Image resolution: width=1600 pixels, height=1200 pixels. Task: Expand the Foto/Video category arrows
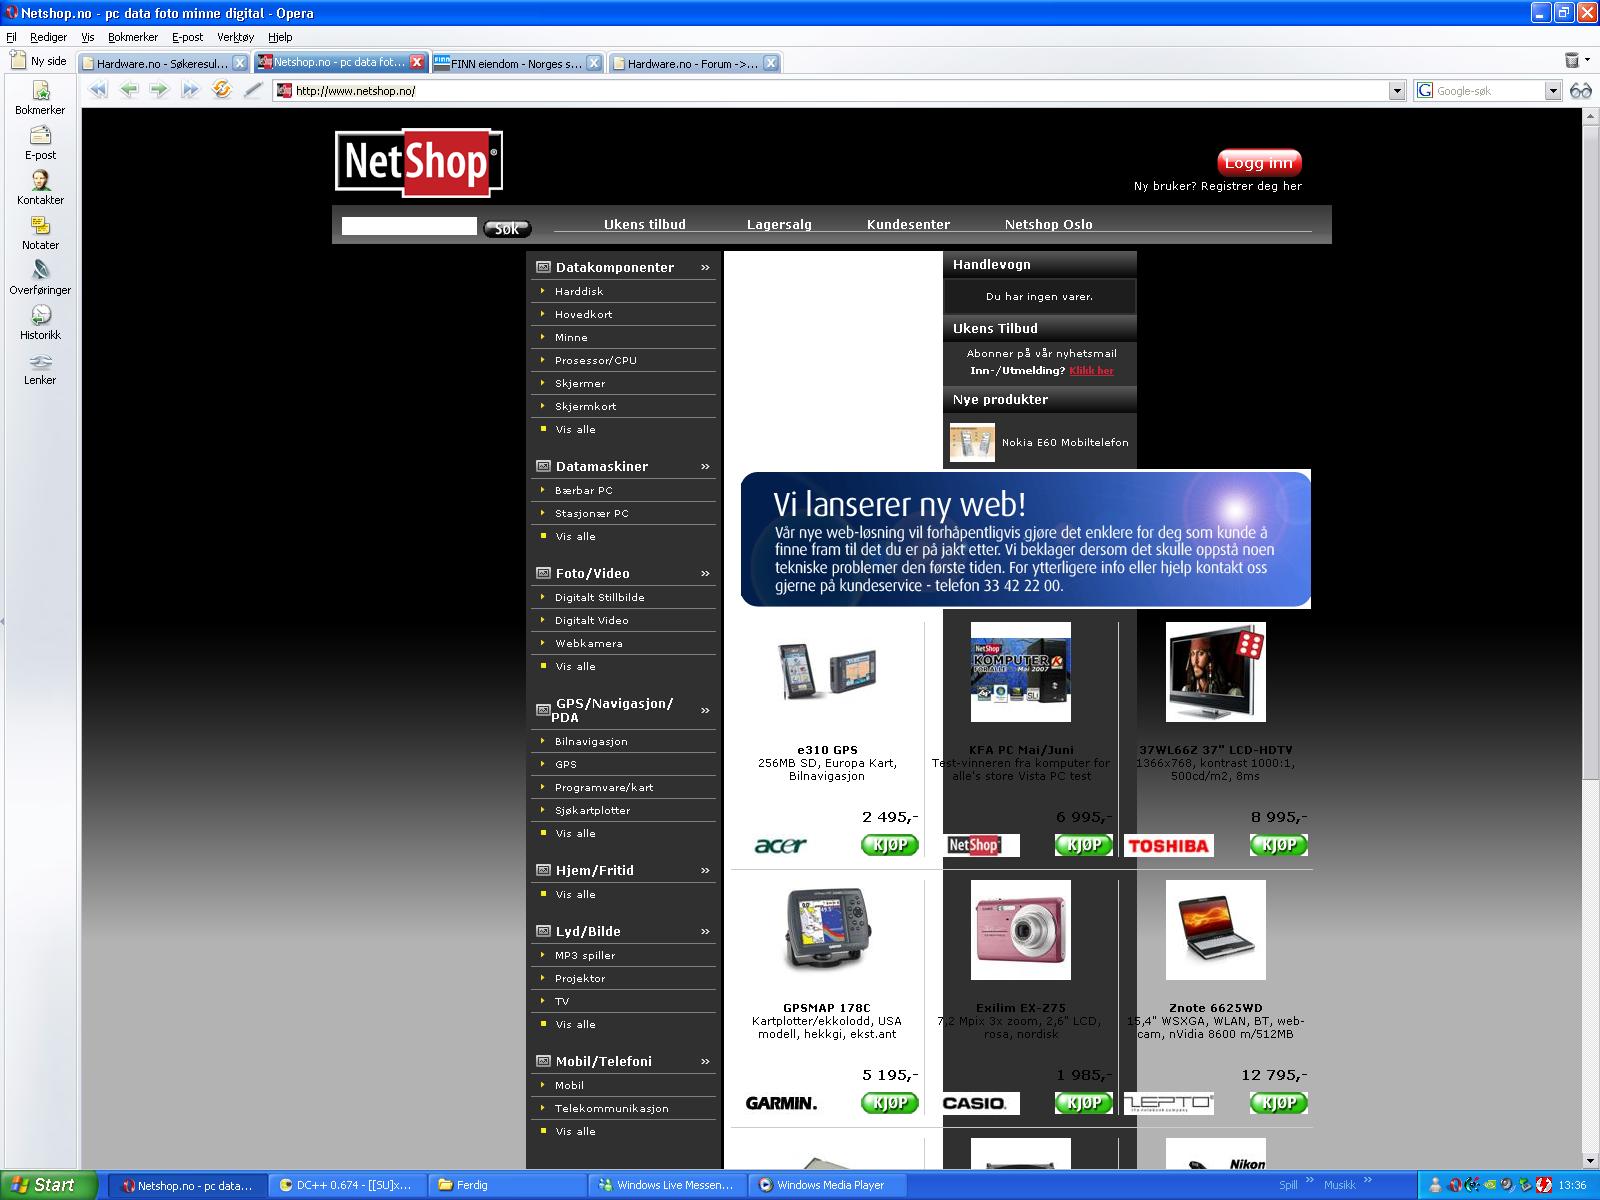705,573
